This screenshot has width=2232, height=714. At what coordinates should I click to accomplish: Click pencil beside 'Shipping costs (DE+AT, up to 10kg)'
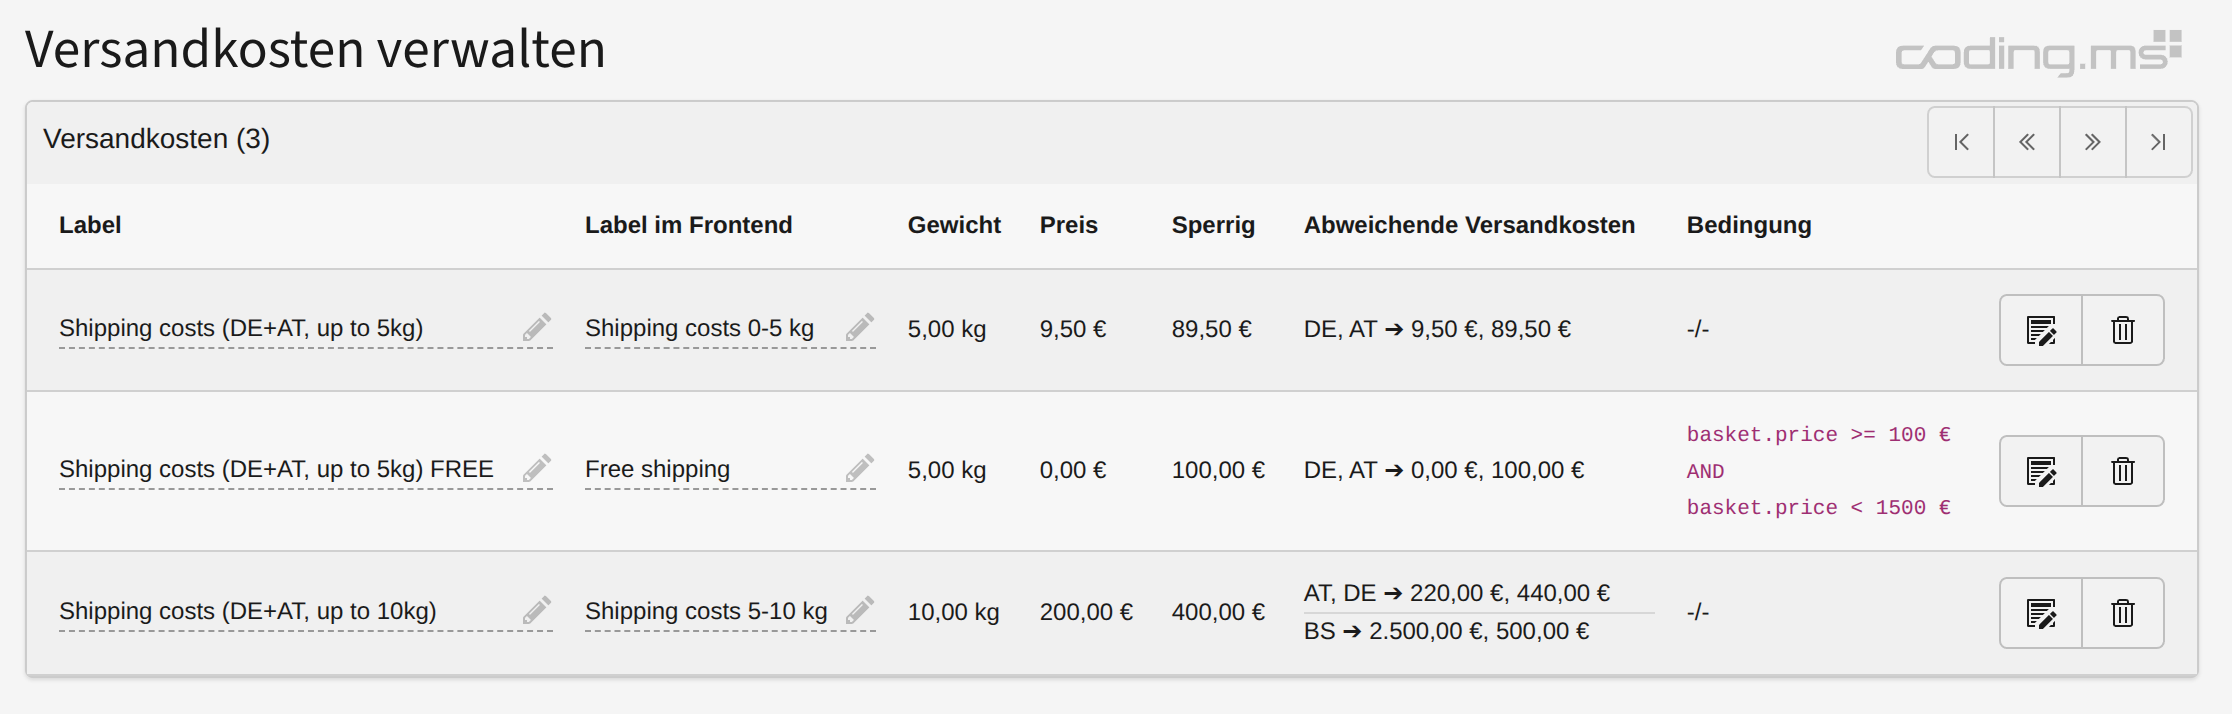(537, 611)
